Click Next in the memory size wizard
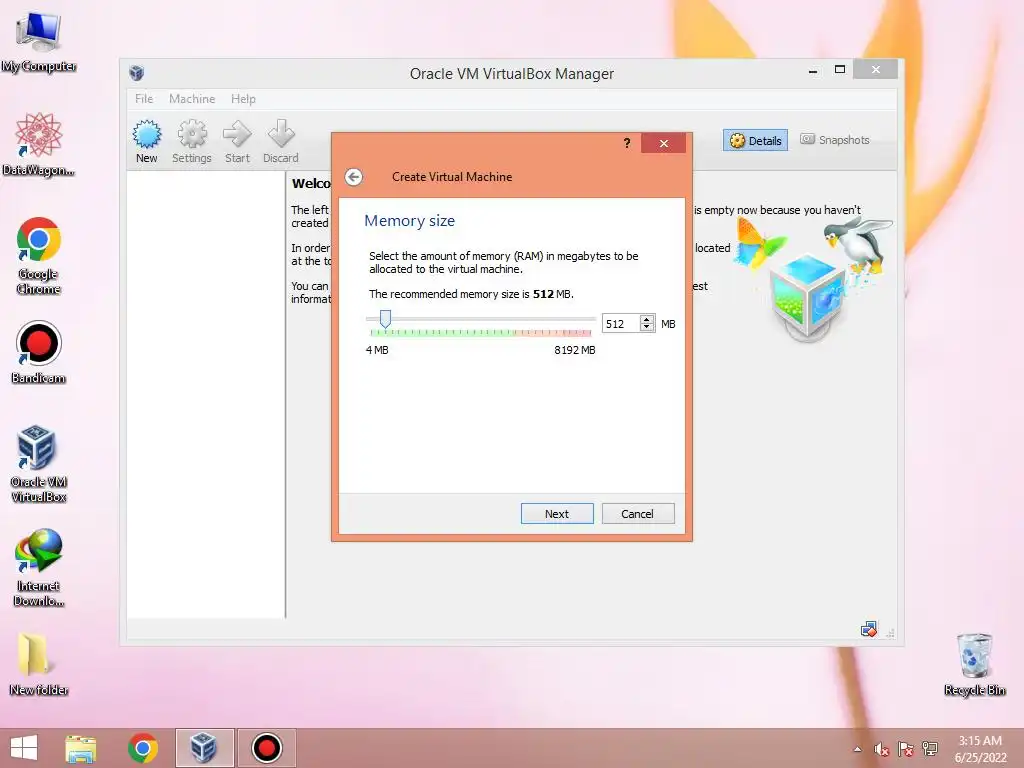 coord(557,514)
